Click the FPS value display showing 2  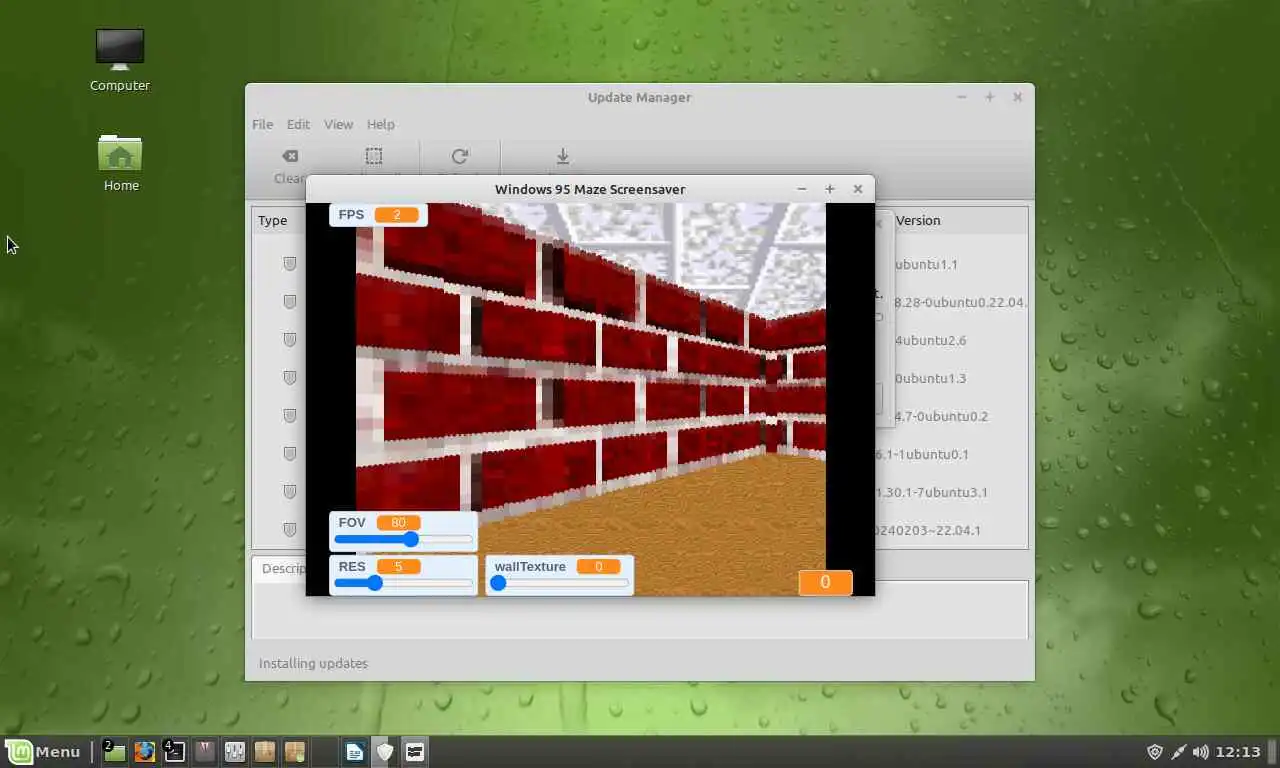[x=397, y=215]
